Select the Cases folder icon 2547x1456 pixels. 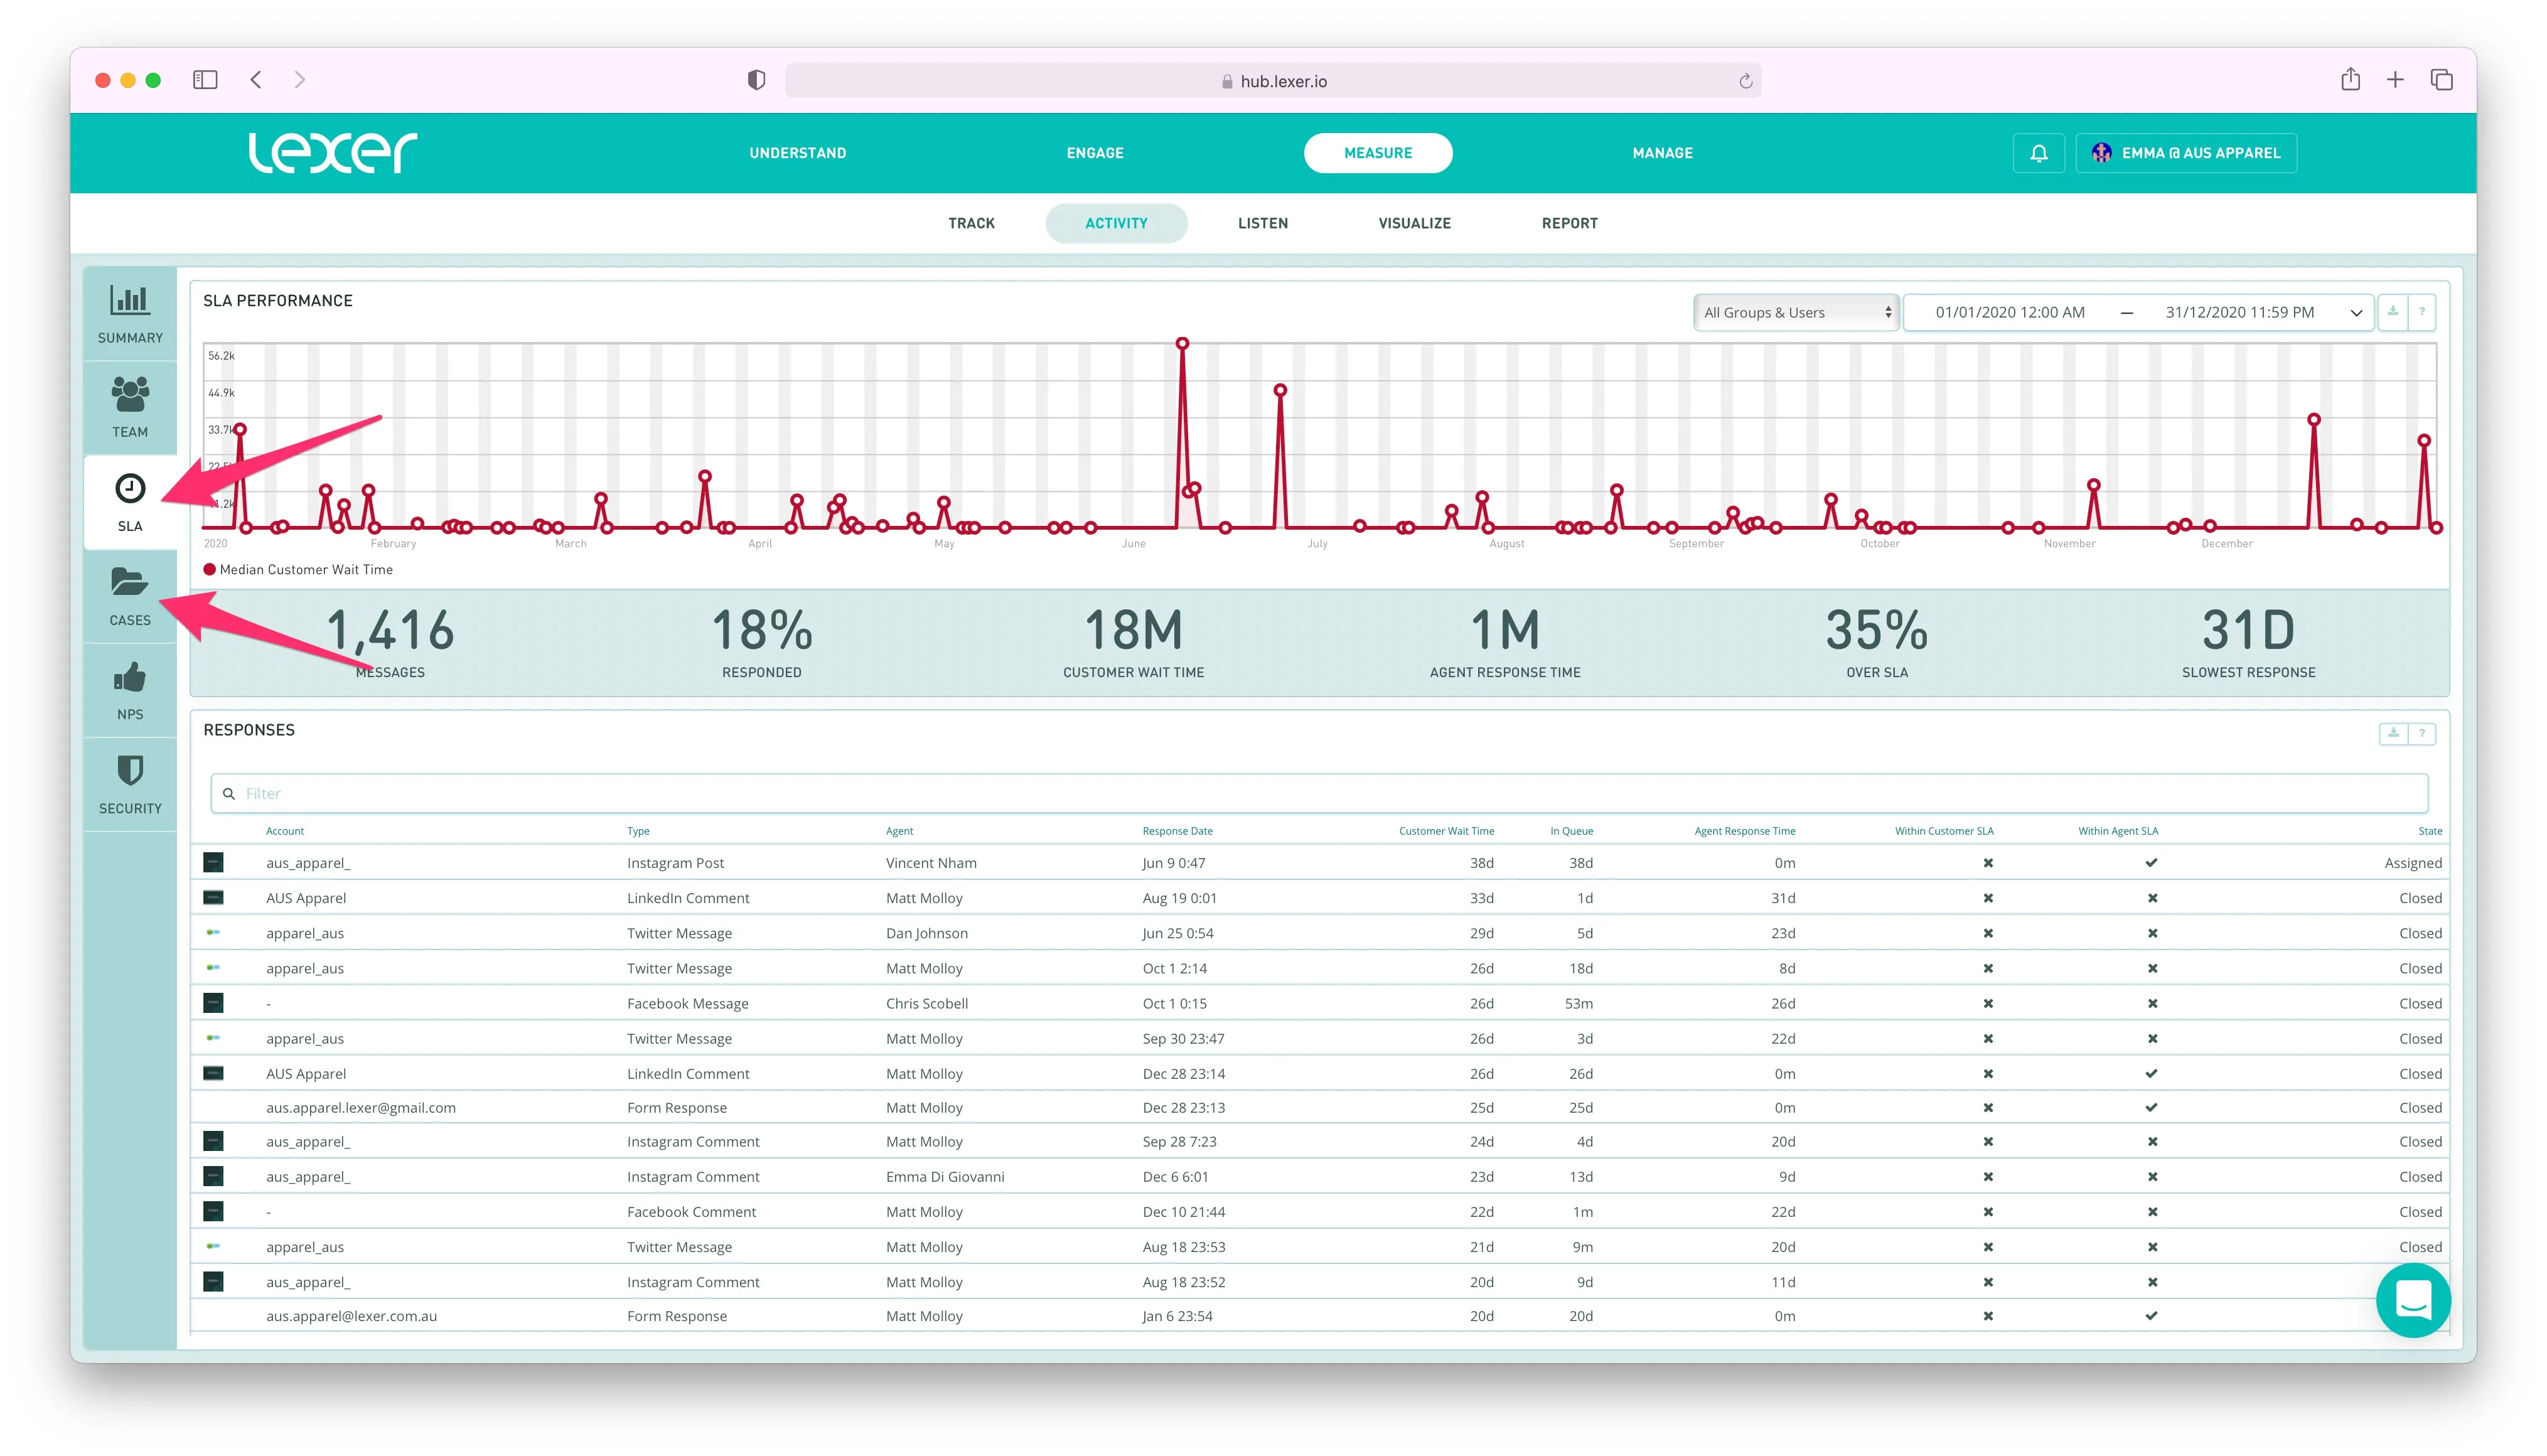[130, 582]
